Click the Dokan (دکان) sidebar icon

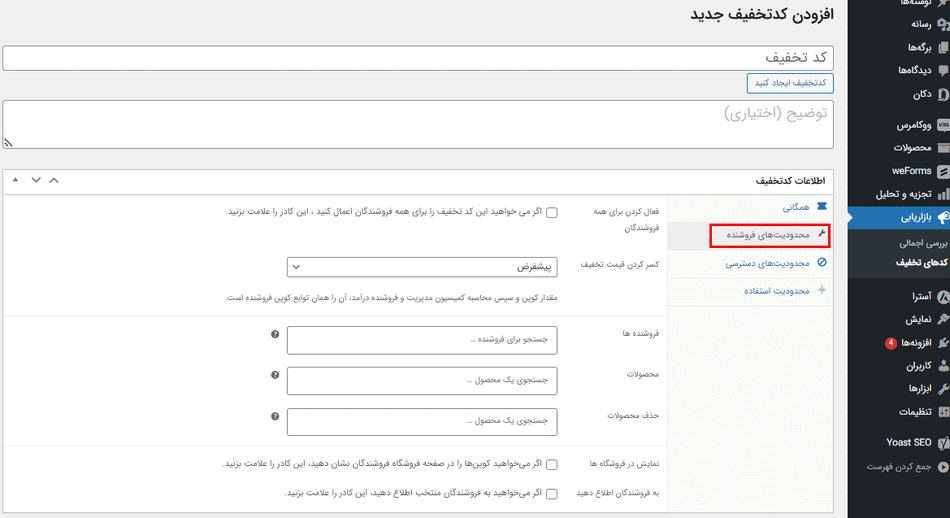coord(943,95)
